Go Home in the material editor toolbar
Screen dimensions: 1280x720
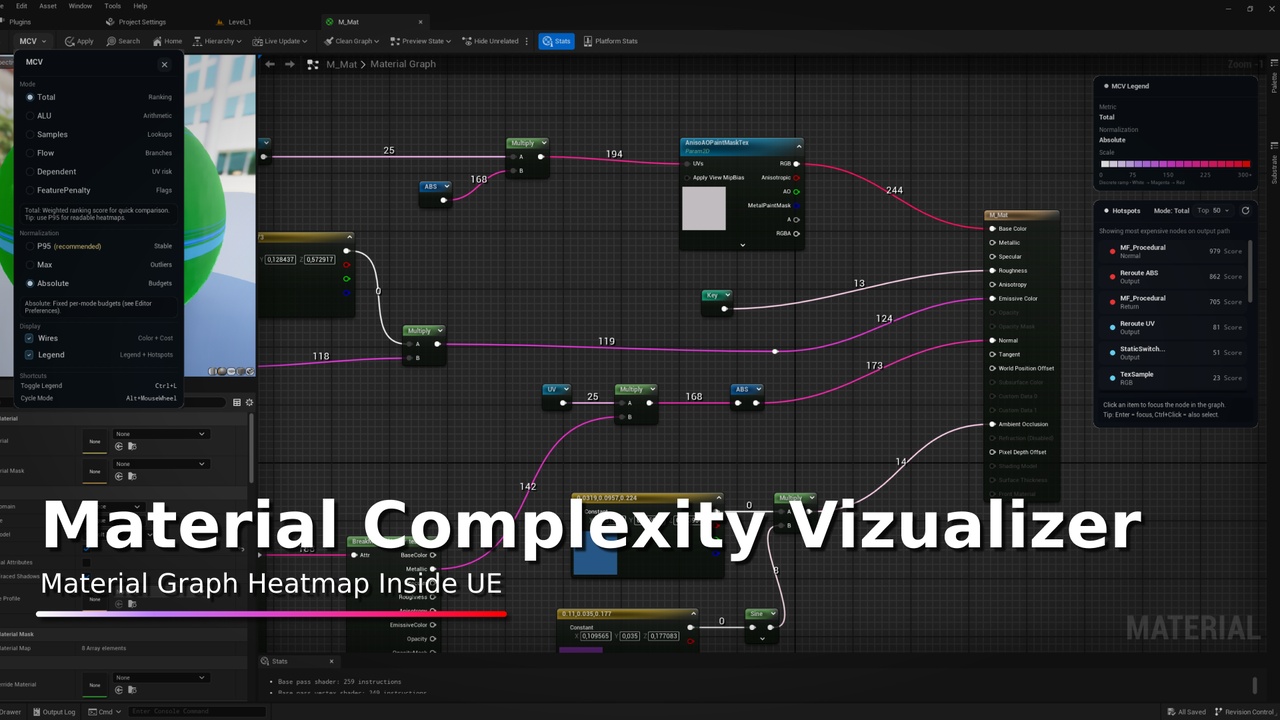tap(167, 41)
